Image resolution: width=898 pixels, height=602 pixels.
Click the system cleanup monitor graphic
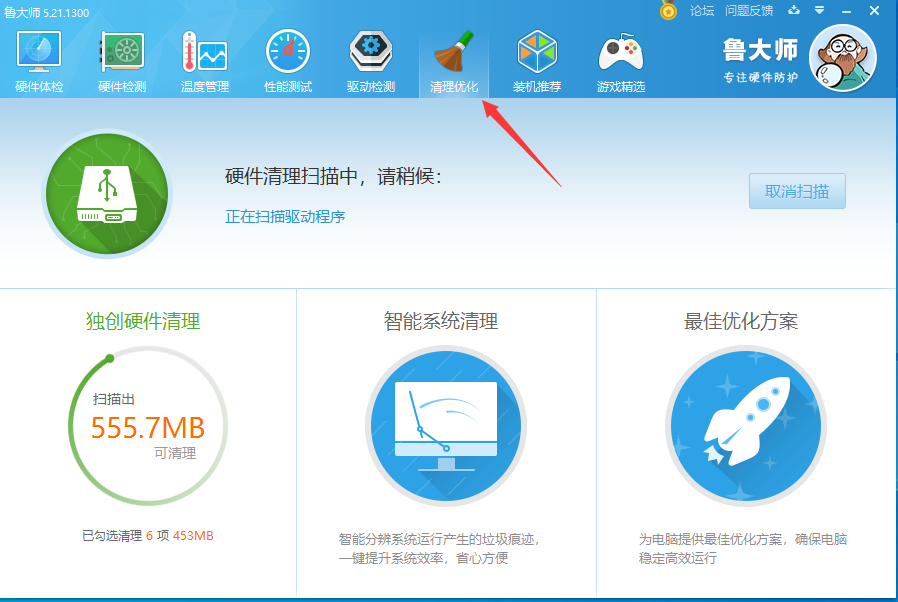[x=446, y=425]
